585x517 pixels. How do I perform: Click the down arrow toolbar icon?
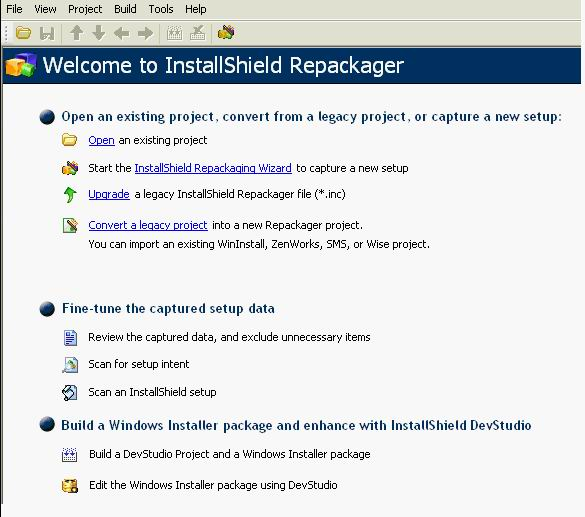(x=99, y=33)
